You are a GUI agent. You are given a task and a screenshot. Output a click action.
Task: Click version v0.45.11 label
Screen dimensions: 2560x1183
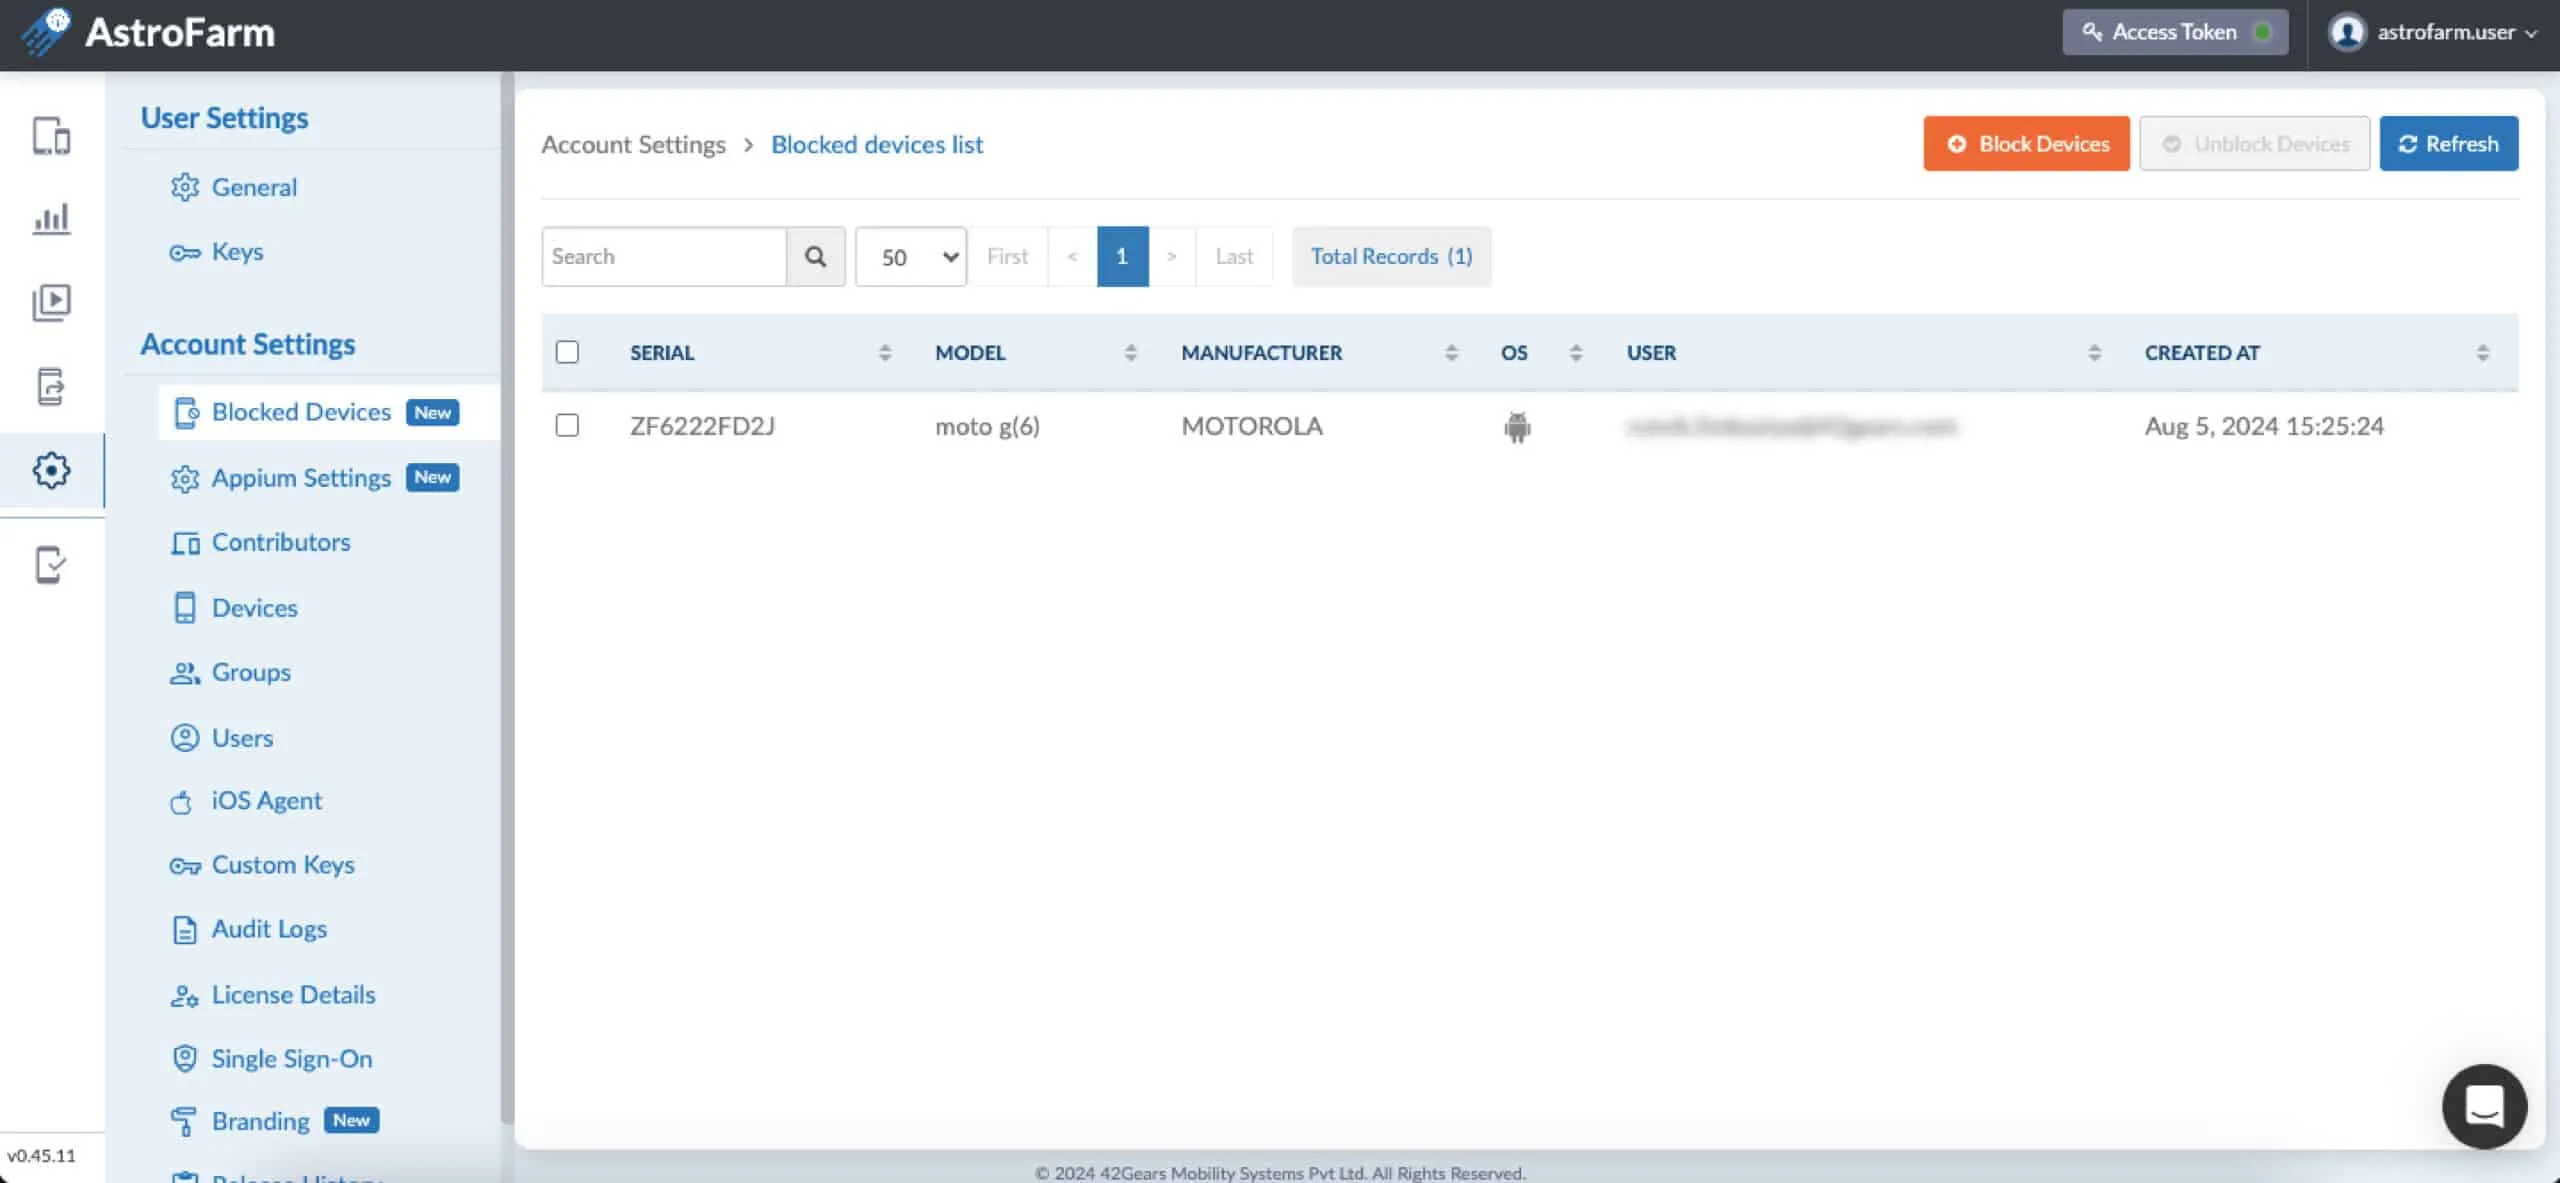click(x=41, y=1156)
